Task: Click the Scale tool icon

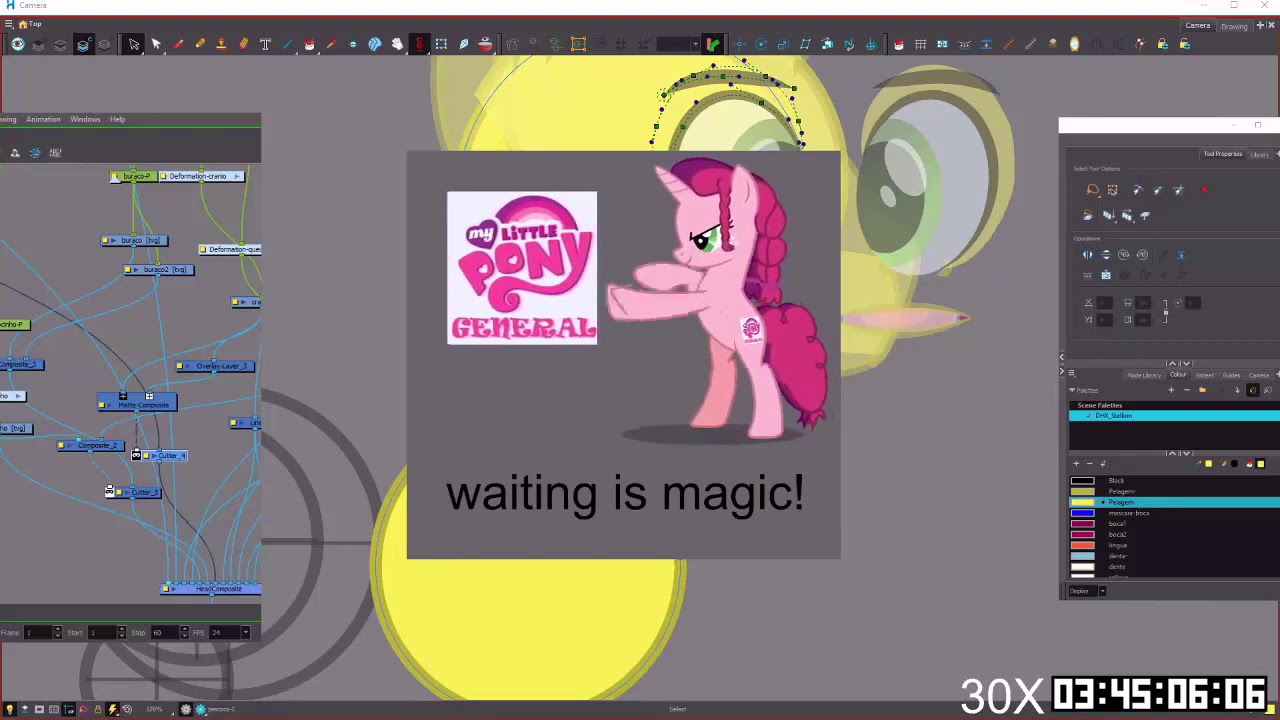Action: pyautogui.click(x=783, y=44)
